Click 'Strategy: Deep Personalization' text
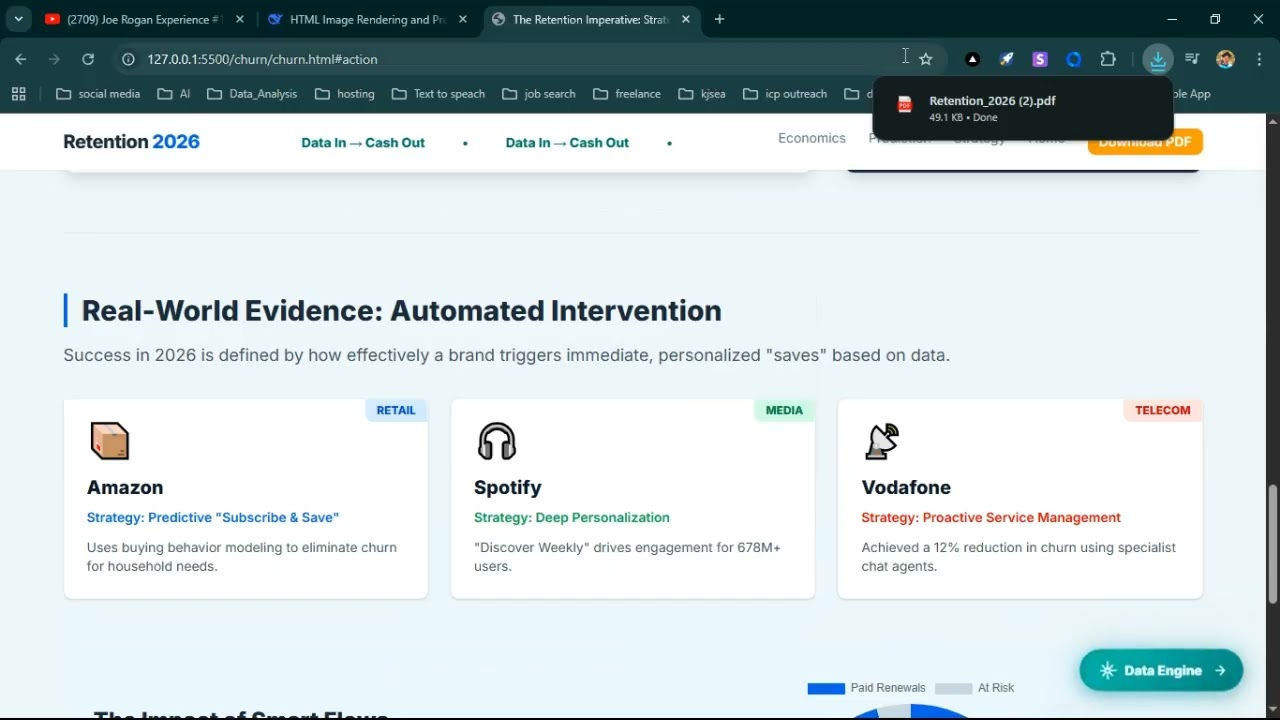The height and width of the screenshot is (720, 1280). pyautogui.click(x=572, y=518)
